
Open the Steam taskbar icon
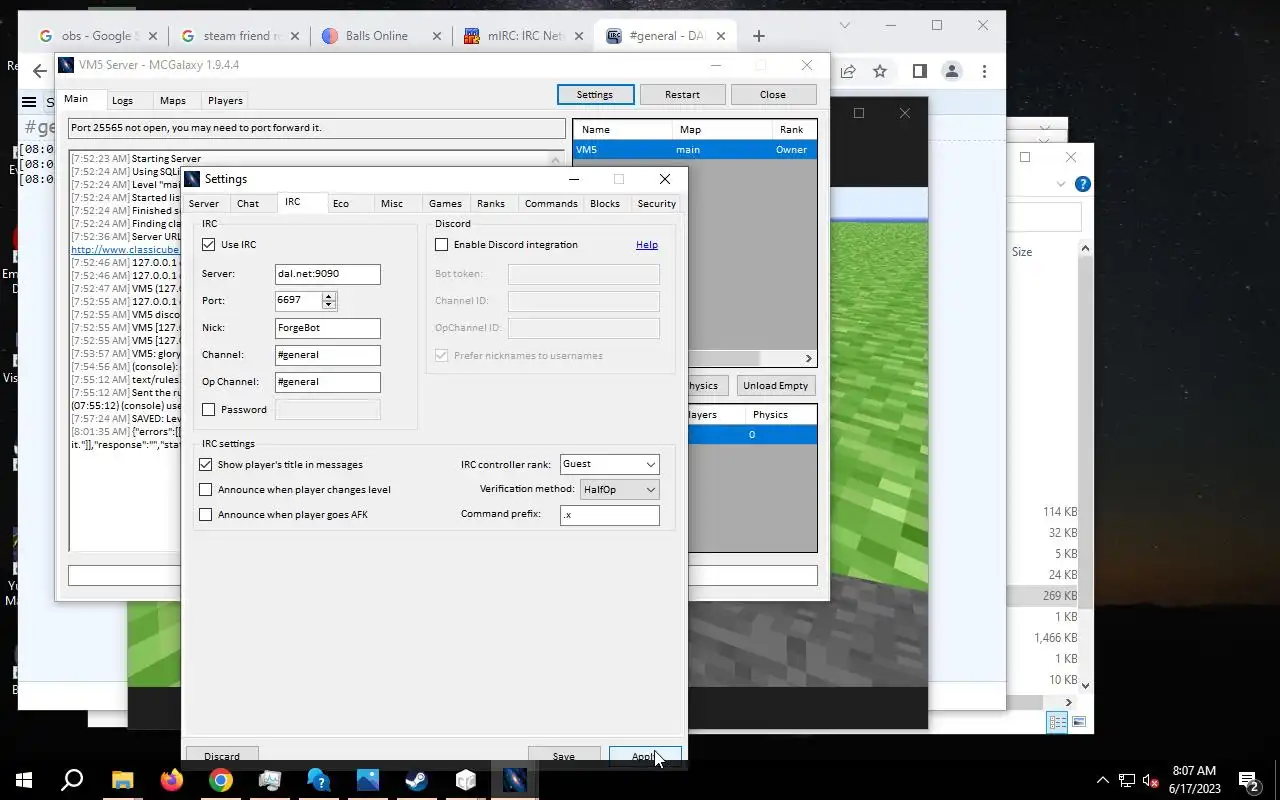coord(416,780)
